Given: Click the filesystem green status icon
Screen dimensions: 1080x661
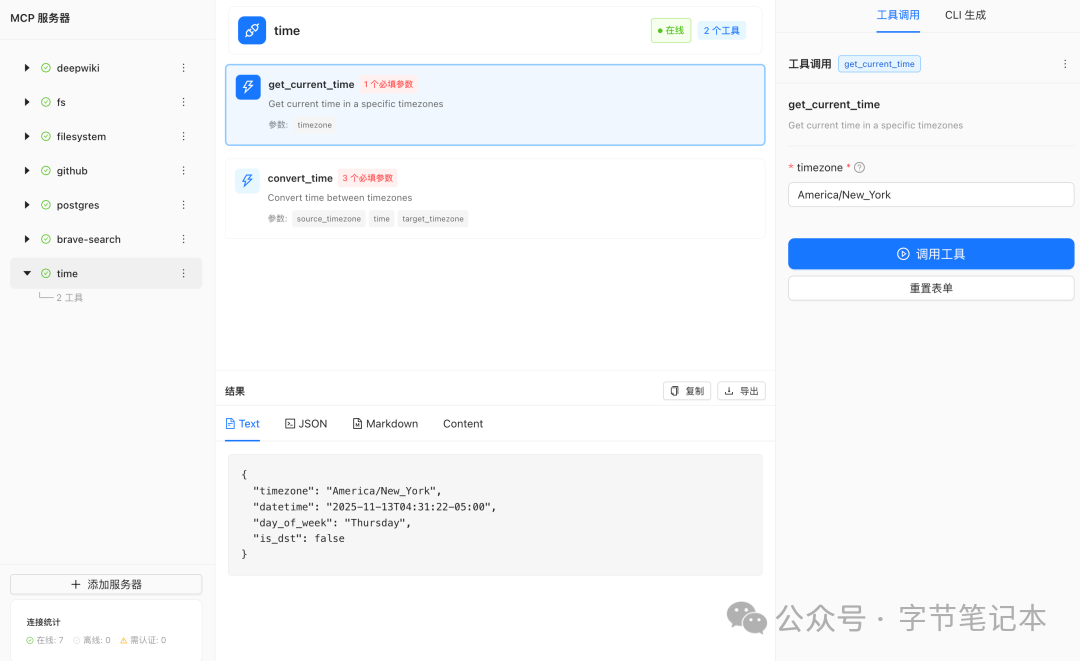Looking at the screenshot, I should click(45, 136).
